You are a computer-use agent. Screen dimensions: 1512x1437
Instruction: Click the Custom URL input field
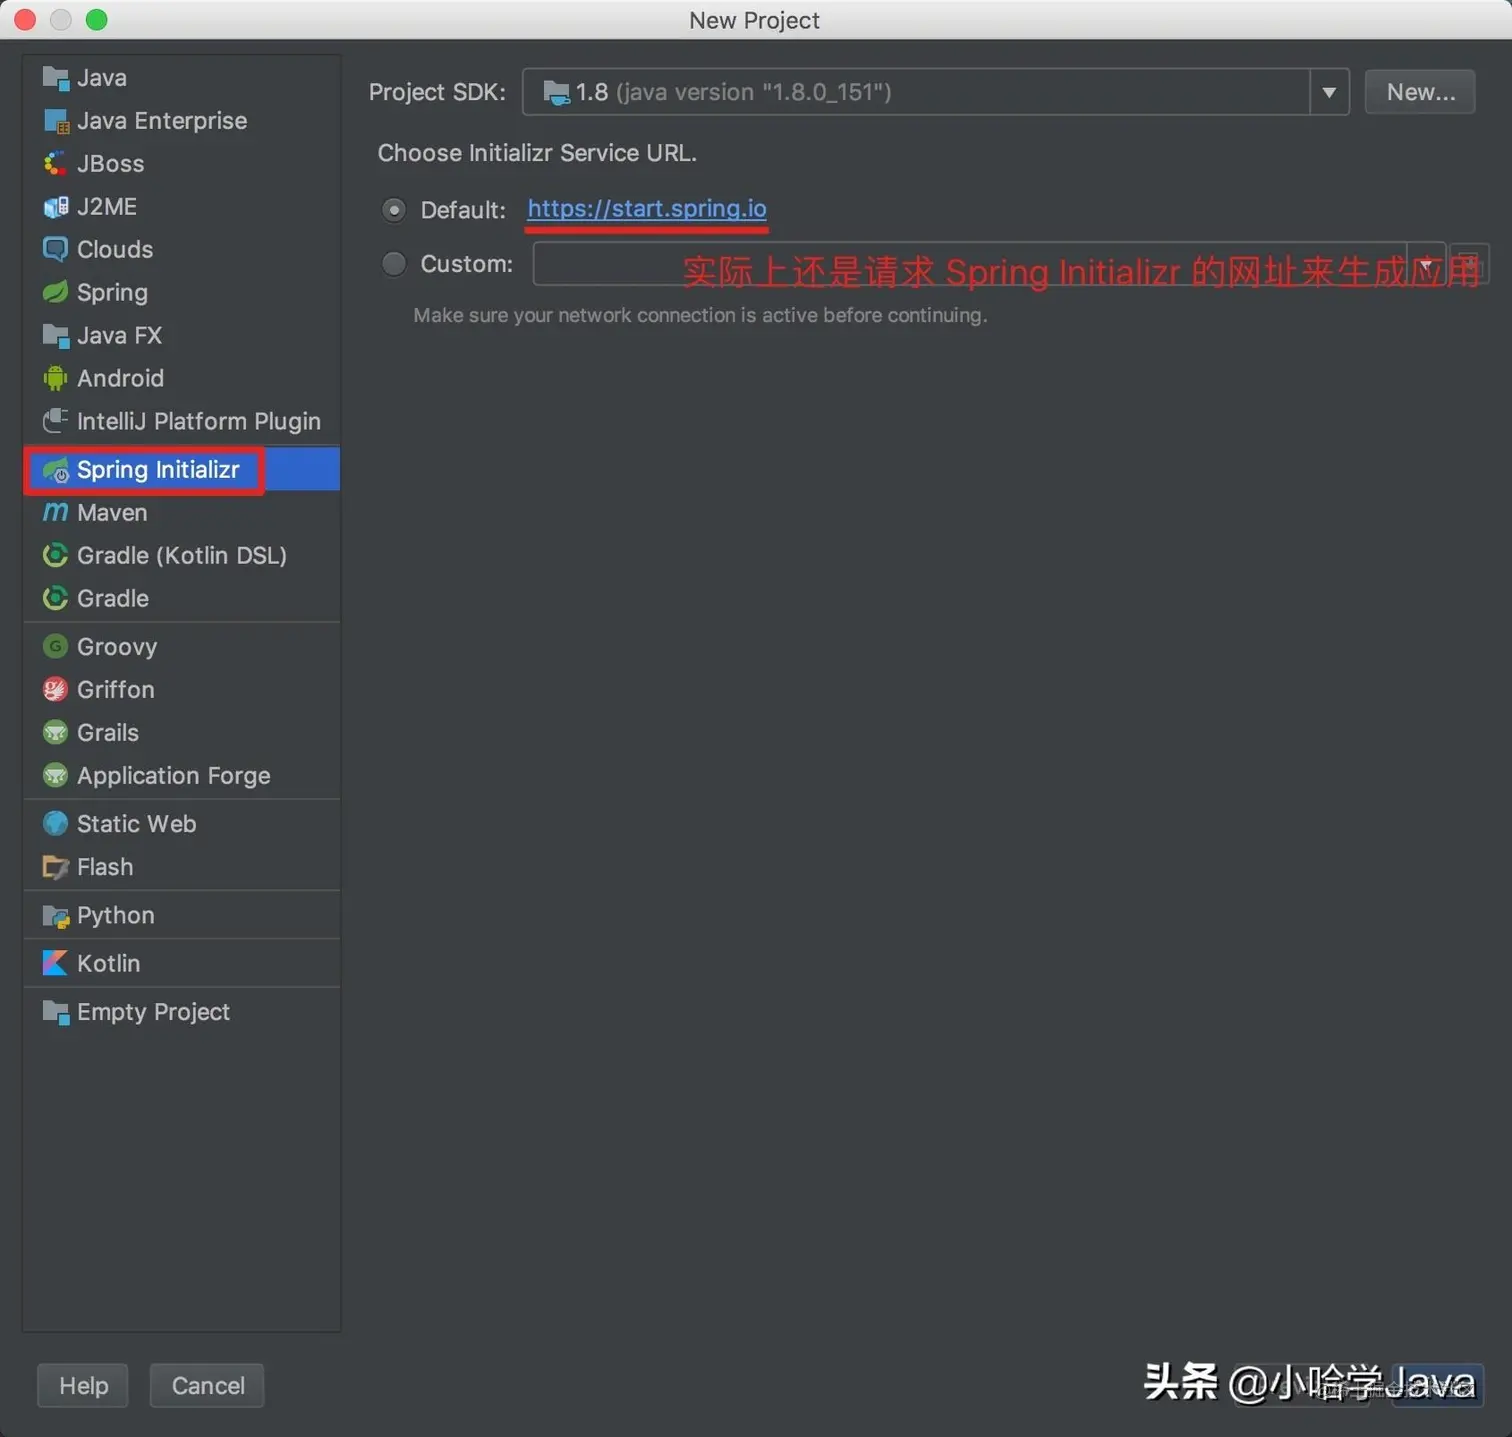970,264
